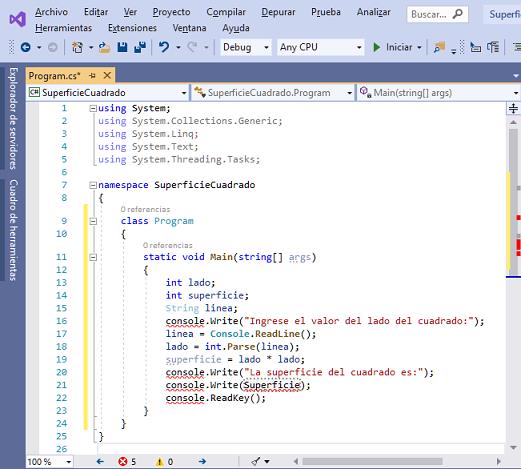521x469 pixels.
Task: Open the Herramientas menu
Action: (63, 28)
